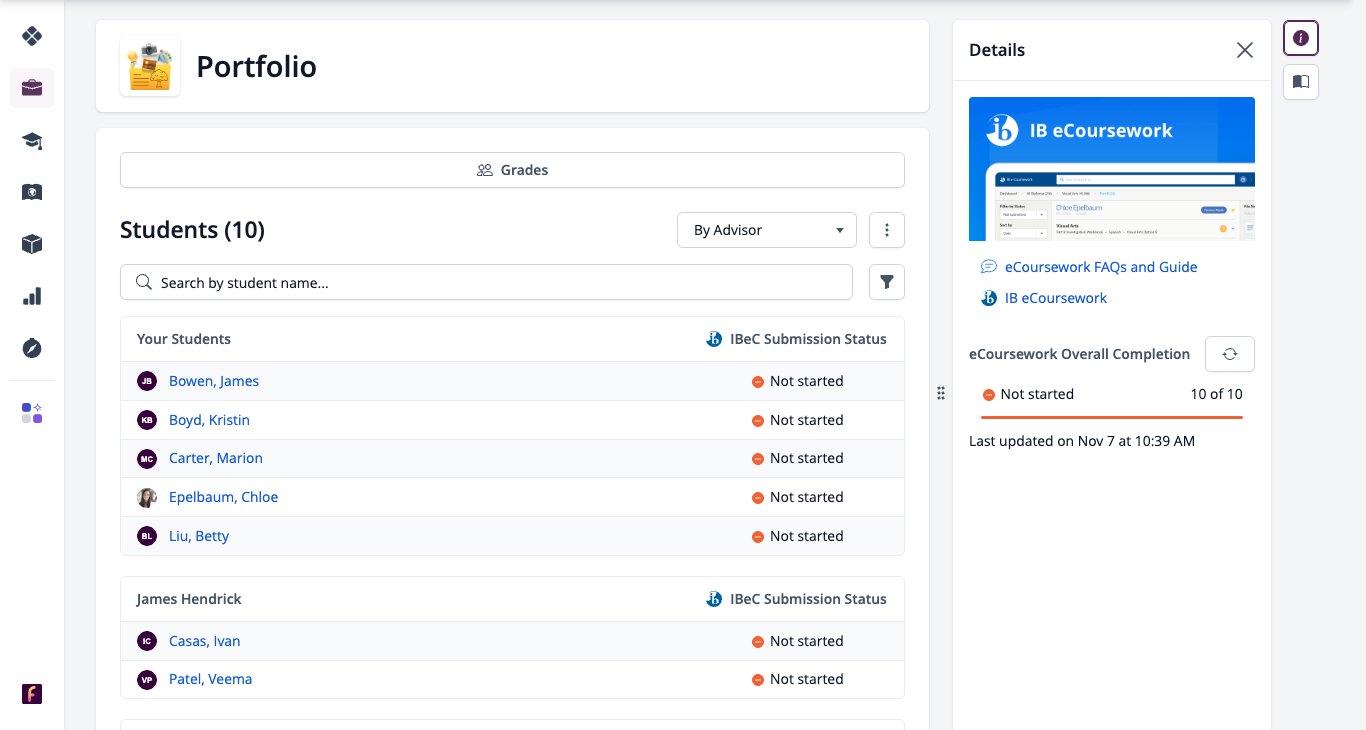Screen dimensions: 1366x730
Task: Open student Bowen, James
Action: click(214, 381)
